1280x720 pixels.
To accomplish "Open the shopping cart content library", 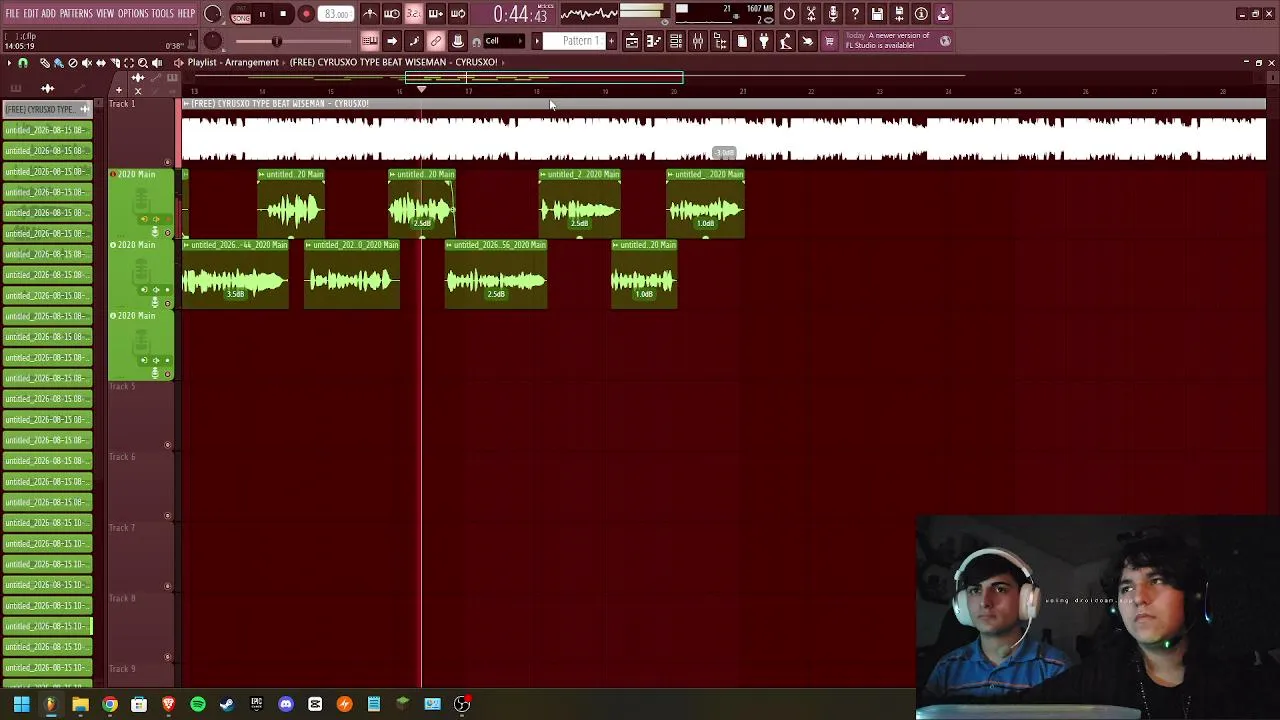I will click(829, 41).
